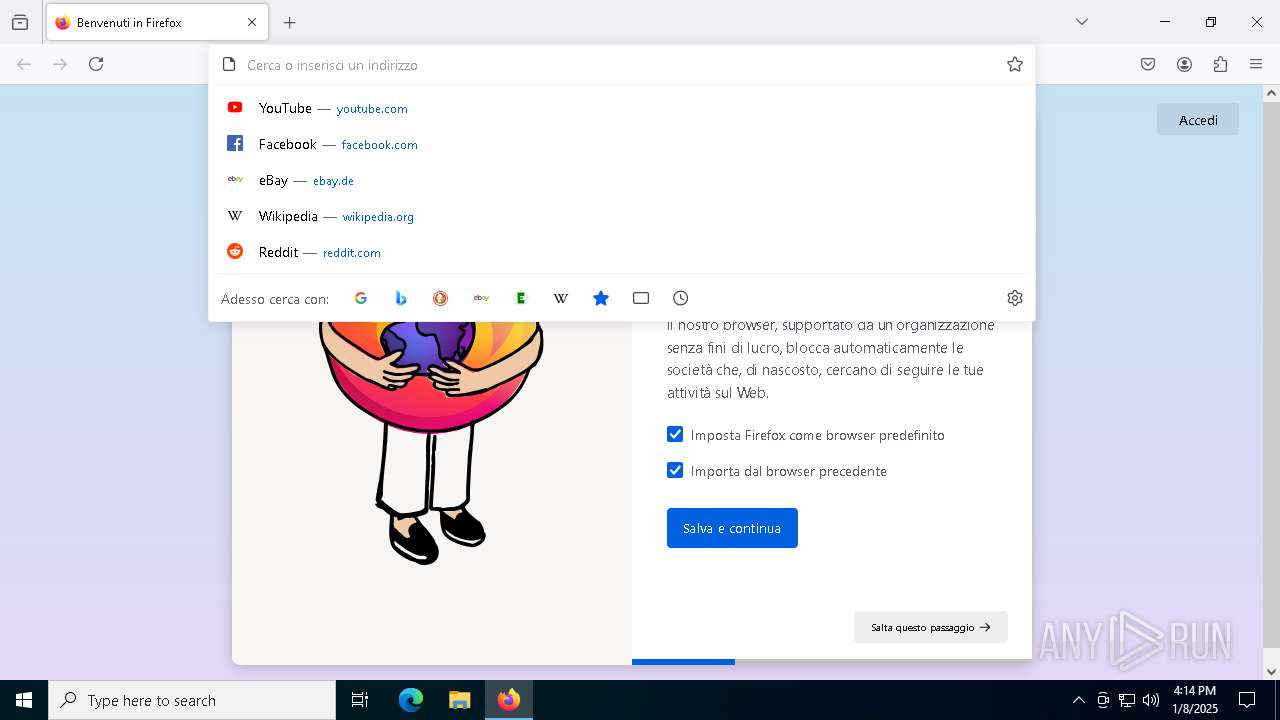Screen dimensions: 1280x720
Task: Reload the current page
Action: (x=96, y=64)
